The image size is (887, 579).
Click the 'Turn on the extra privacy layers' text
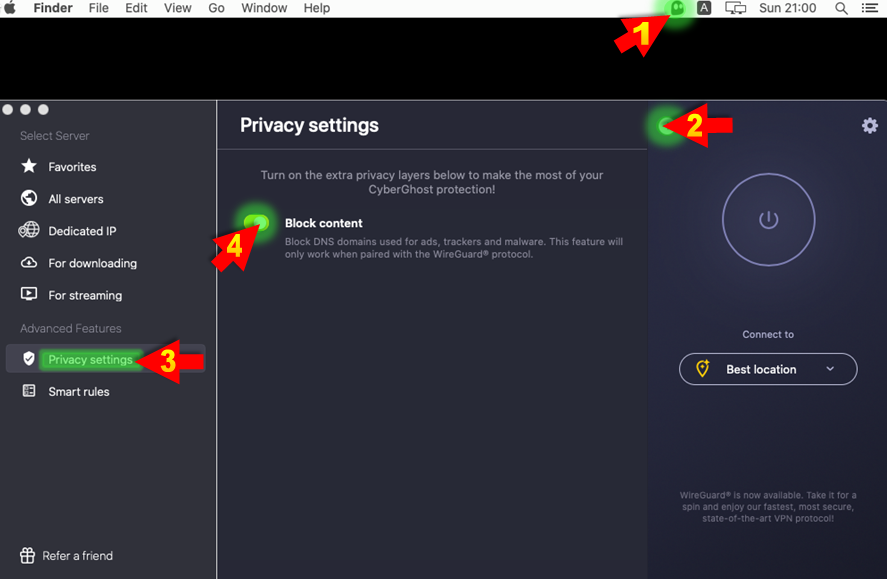pos(432,182)
